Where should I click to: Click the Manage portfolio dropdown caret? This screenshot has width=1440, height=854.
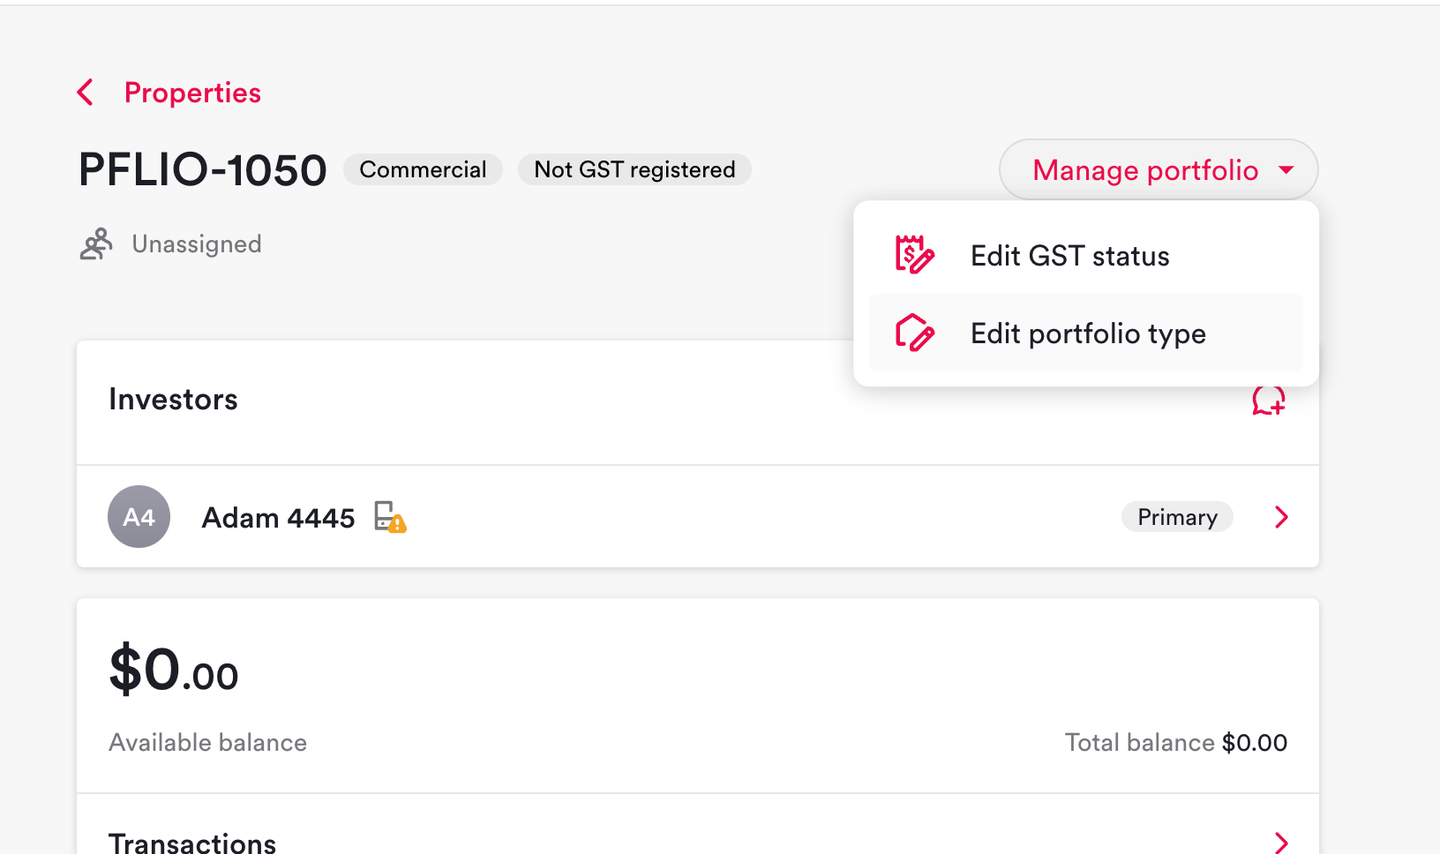pyautogui.click(x=1286, y=170)
